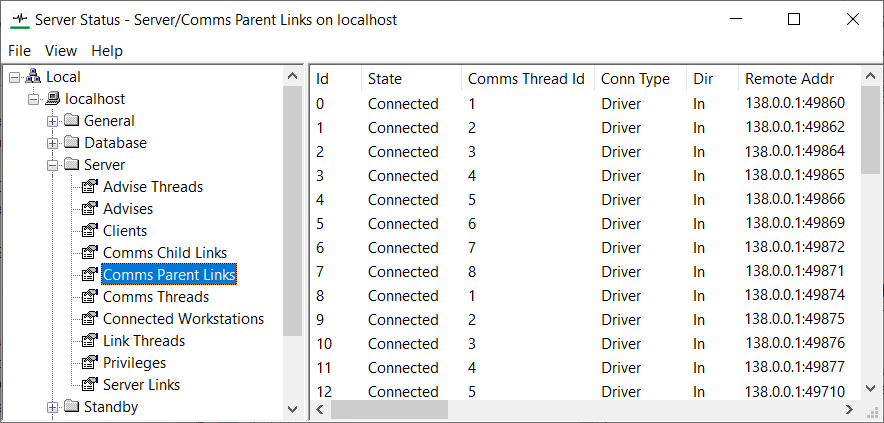Open the View menu
The height and width of the screenshot is (423, 884).
point(61,51)
